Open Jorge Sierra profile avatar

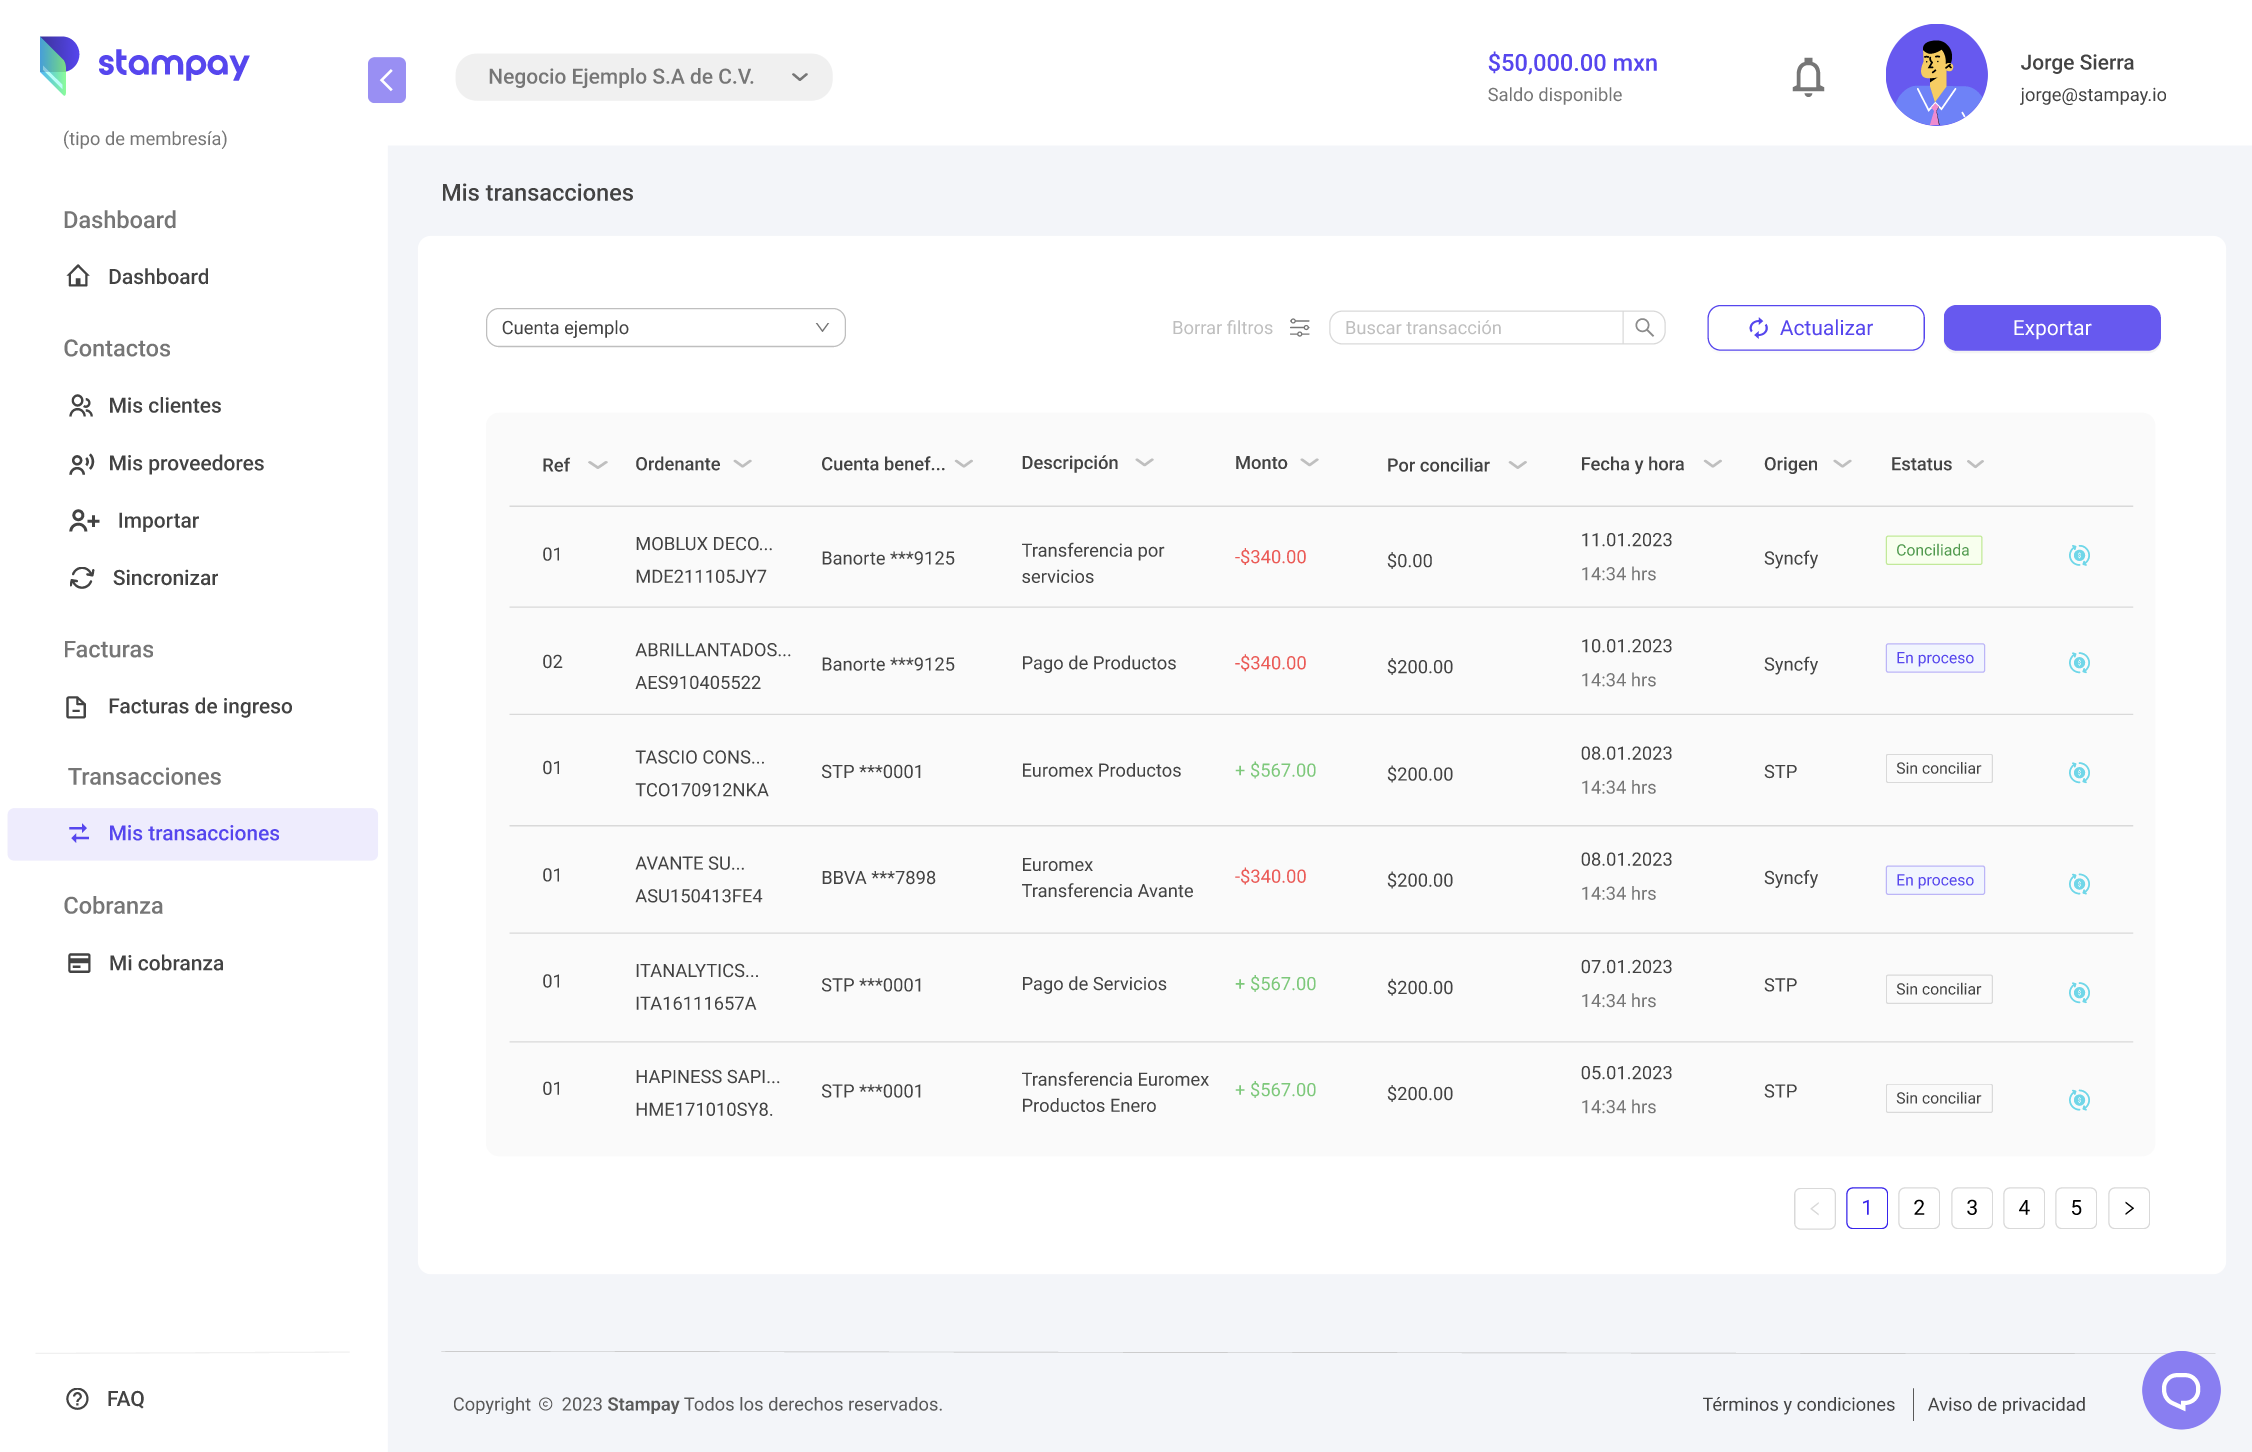1936,75
